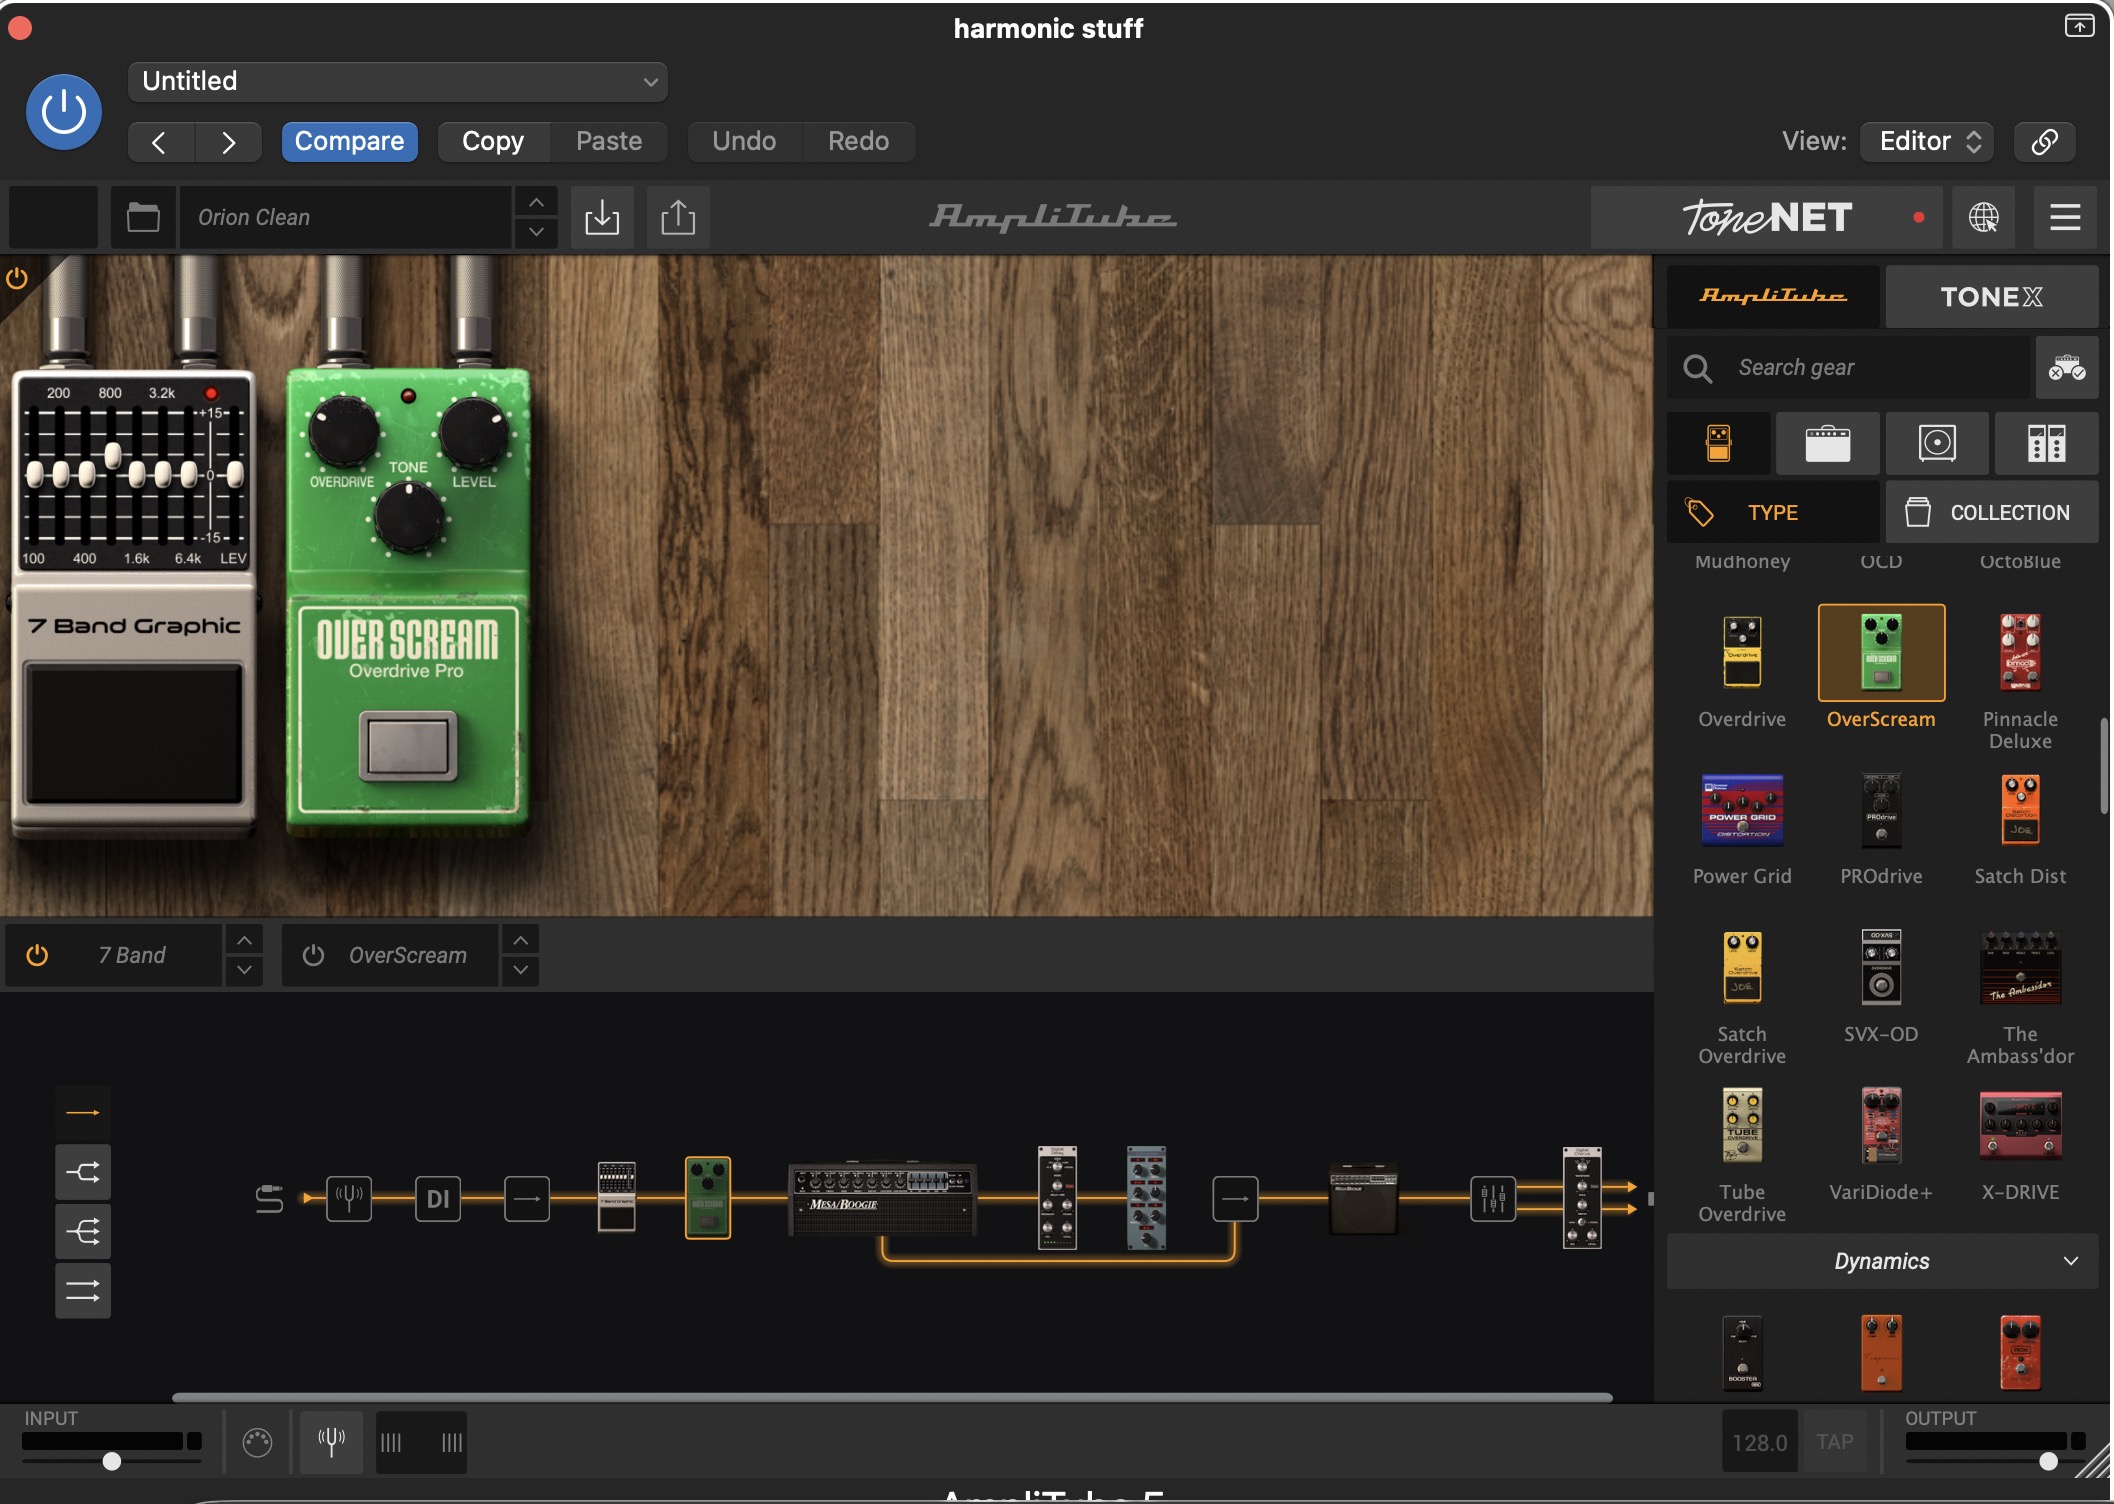Toggle the 7 Band power button
The image size is (2114, 1504).
(37, 955)
